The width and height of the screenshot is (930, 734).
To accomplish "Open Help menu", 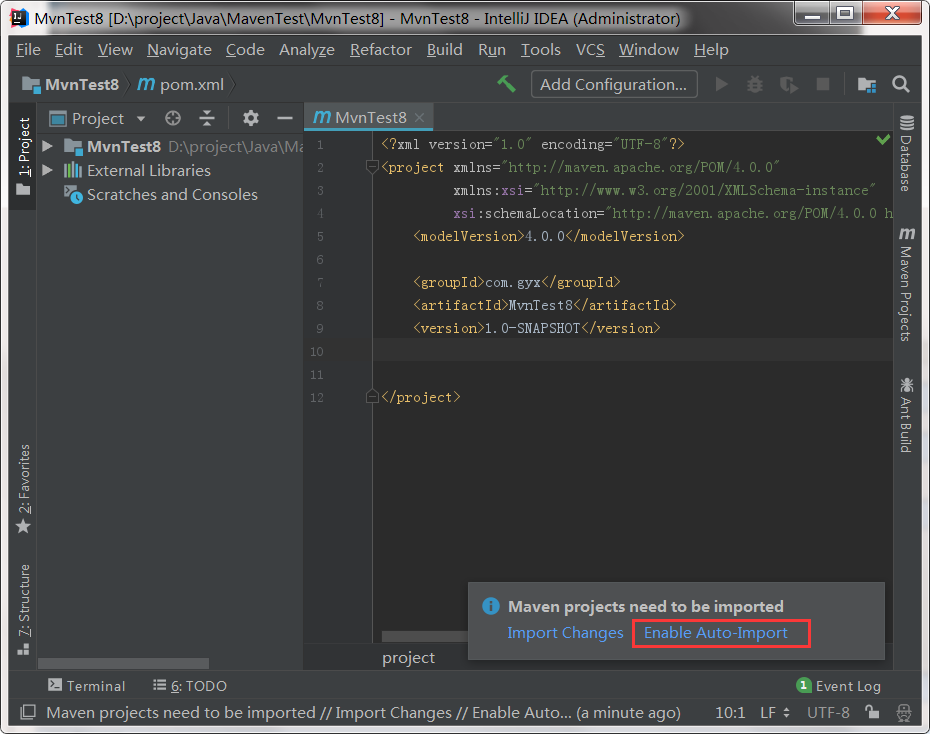I will 711,50.
